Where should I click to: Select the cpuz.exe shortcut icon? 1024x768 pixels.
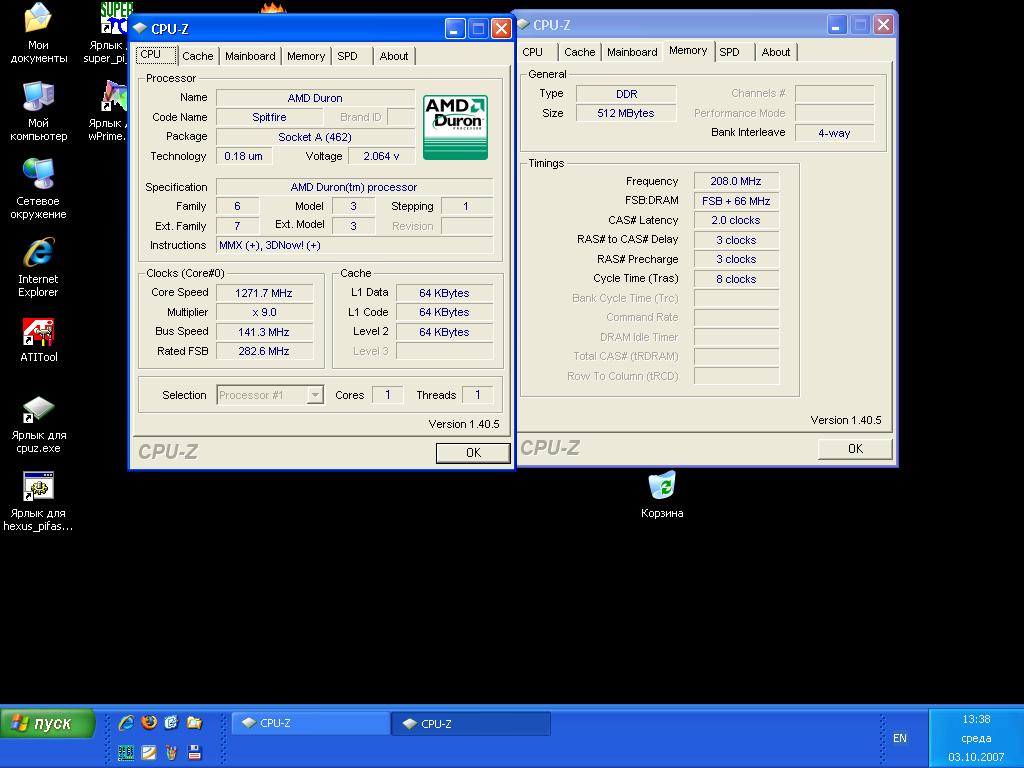(x=38, y=424)
